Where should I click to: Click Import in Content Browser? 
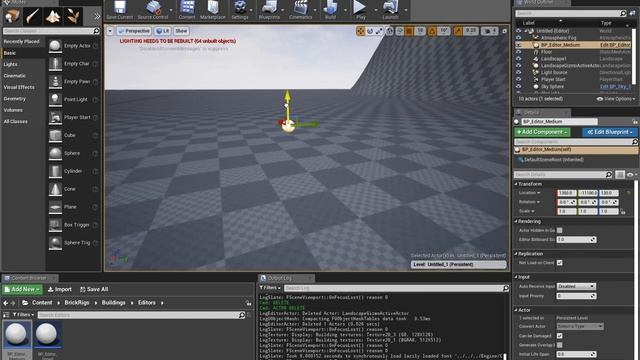(60, 289)
